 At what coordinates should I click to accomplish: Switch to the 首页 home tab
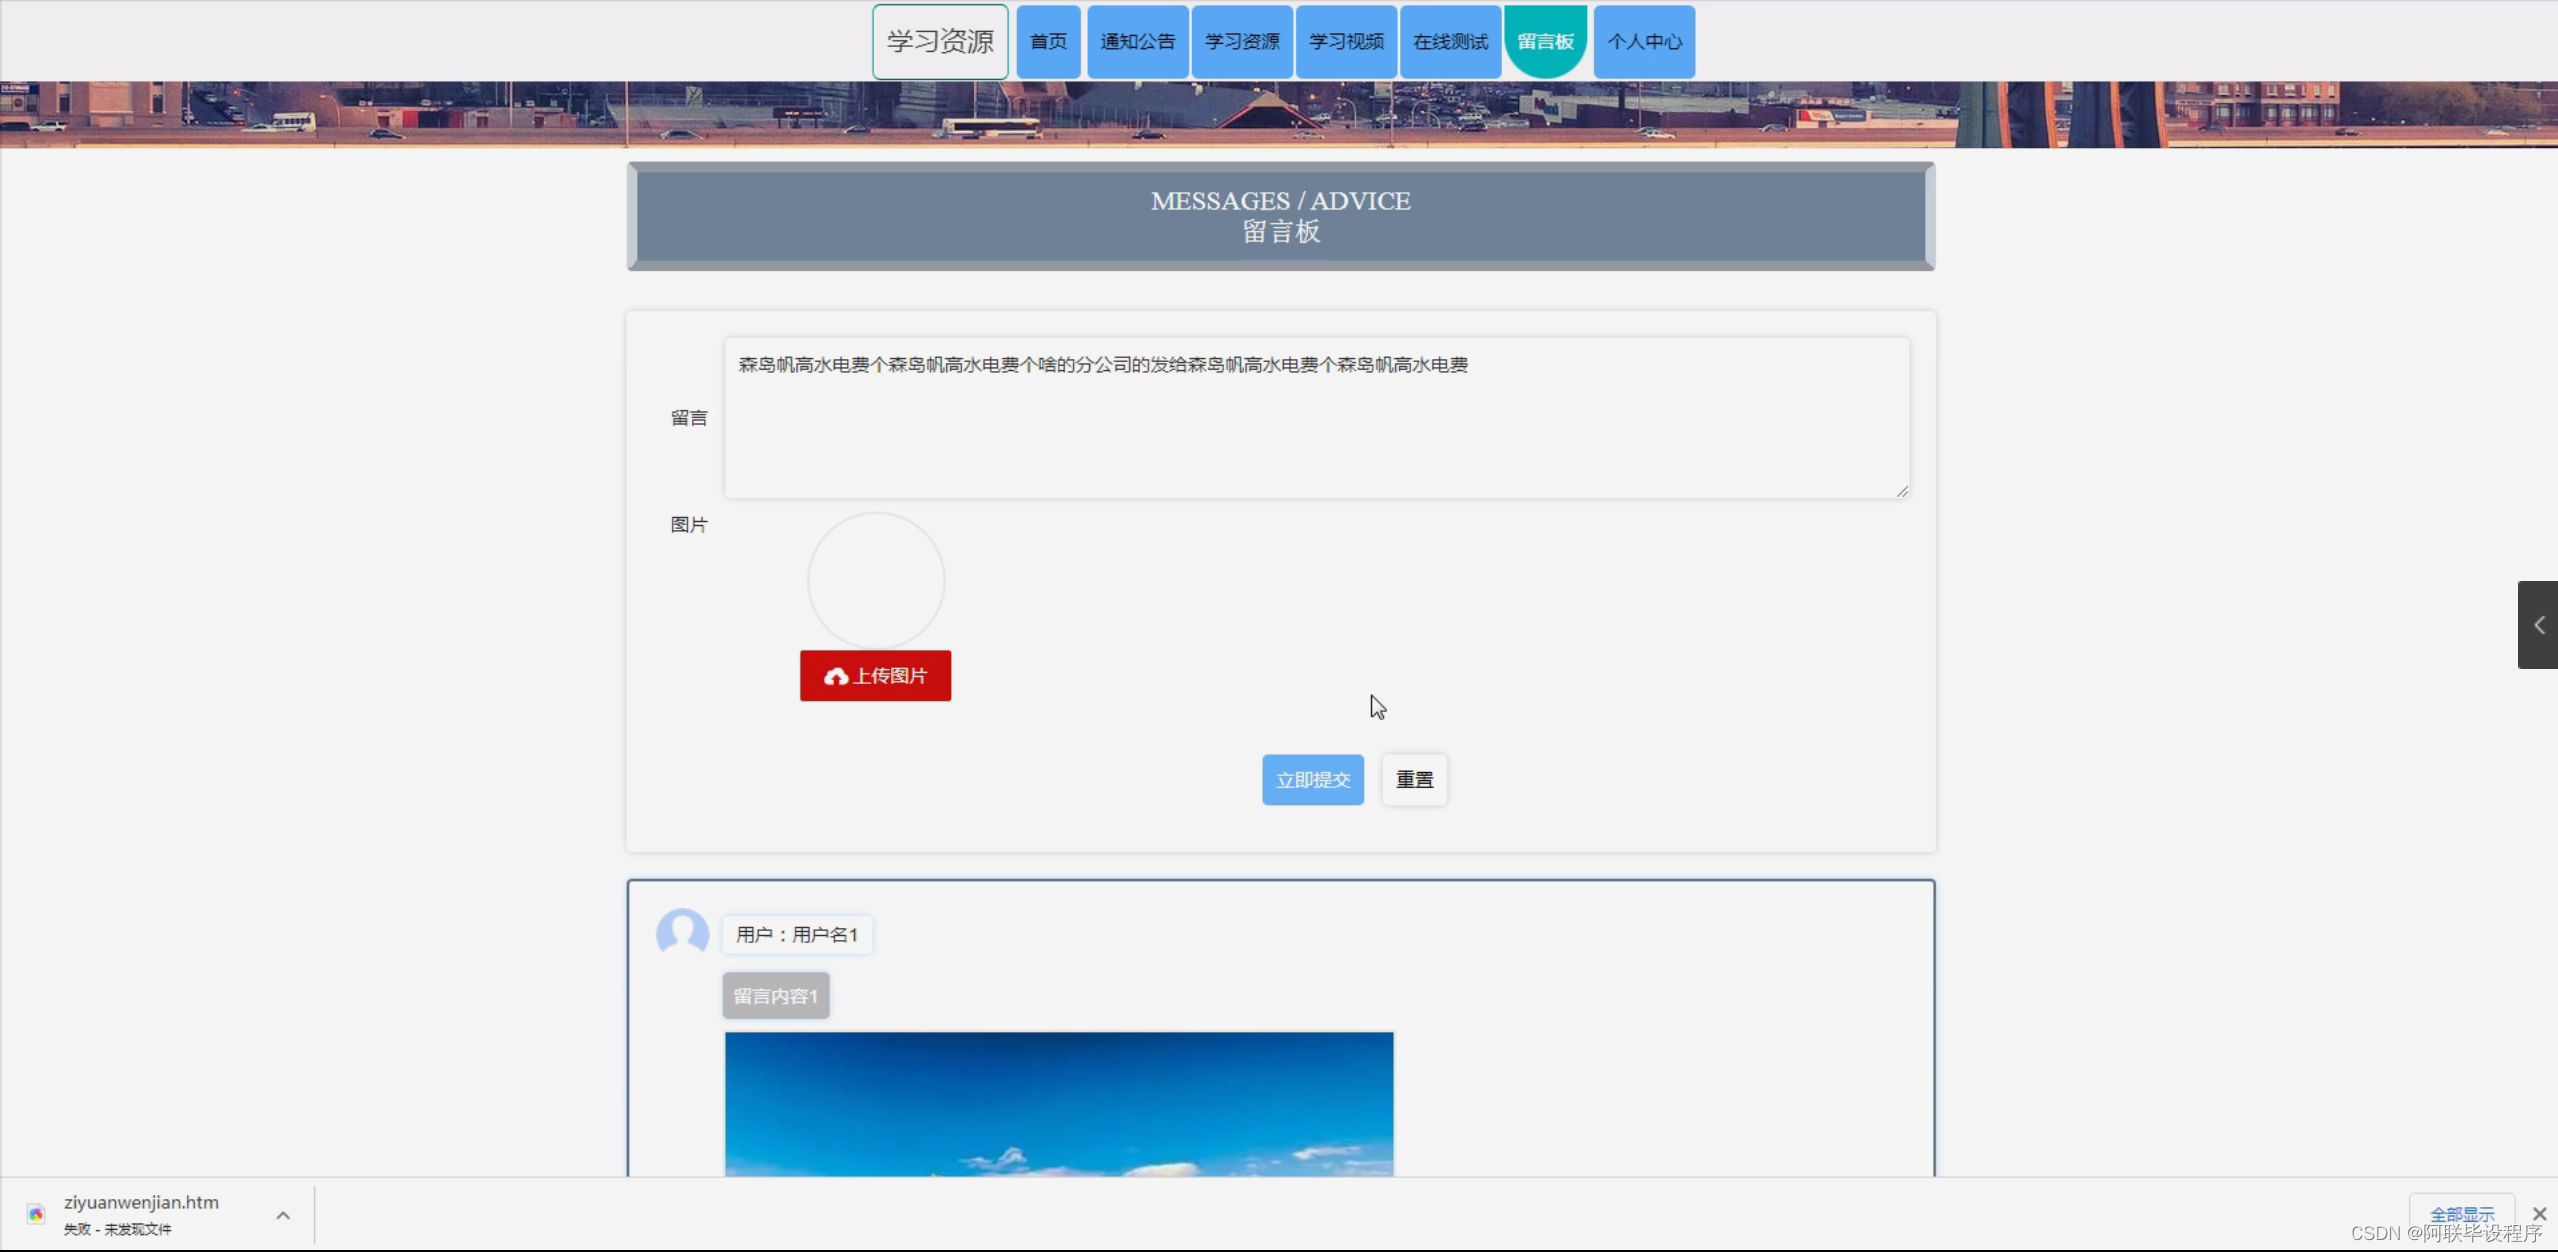point(1047,41)
